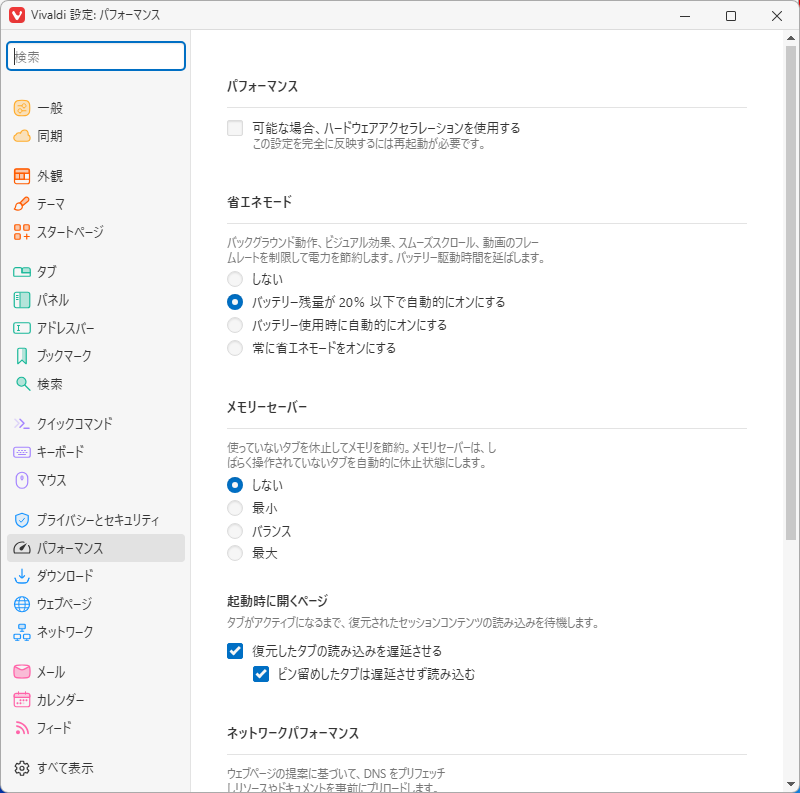Select the プライバシーとセキュリティ shield icon

[21, 520]
